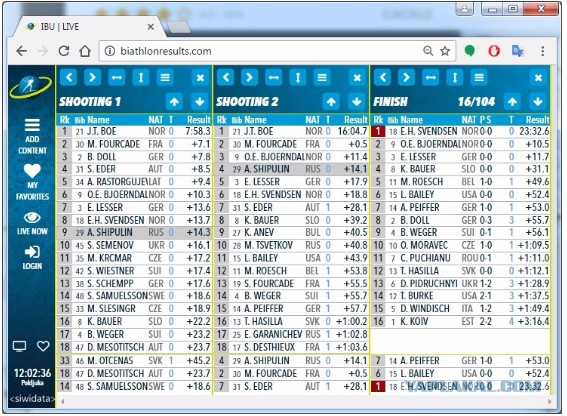Click previous arrow in Shooting 1 panel
Viewport: 567px width, 416px height.
69,77
